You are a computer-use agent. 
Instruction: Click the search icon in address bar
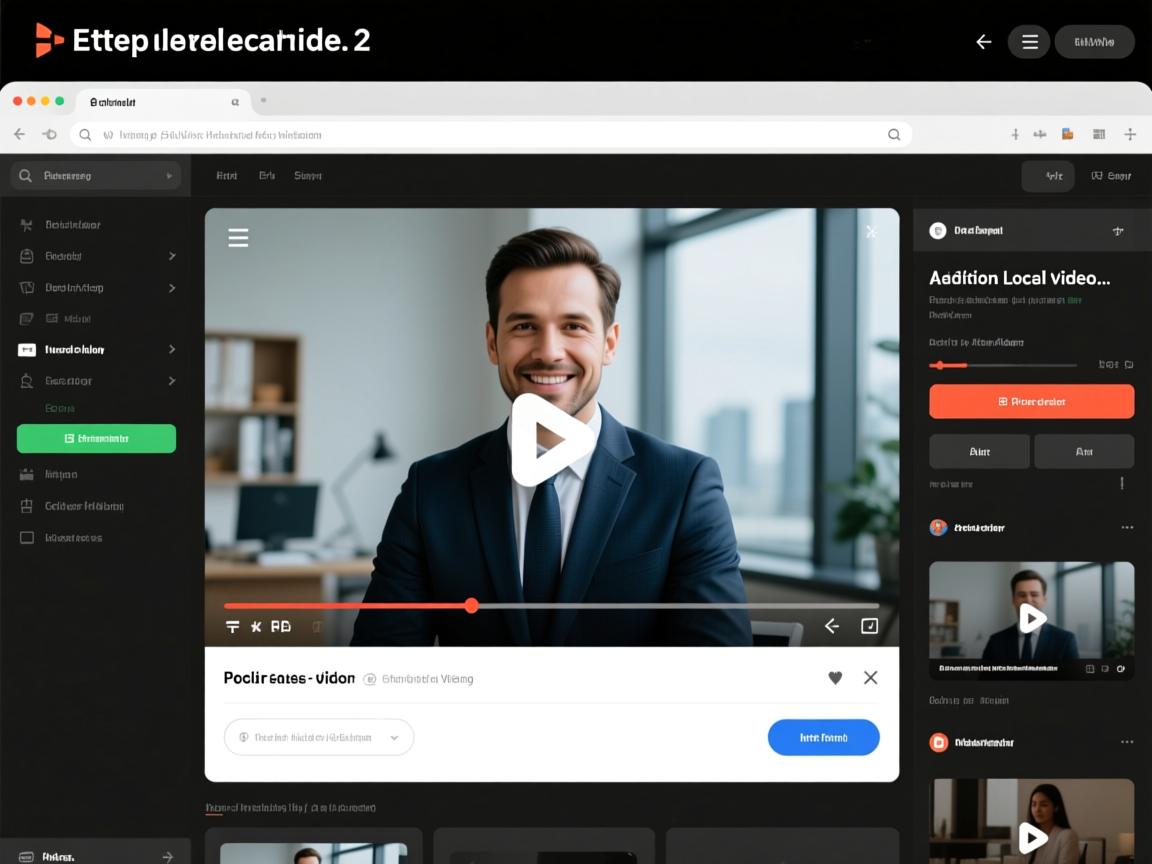(893, 134)
